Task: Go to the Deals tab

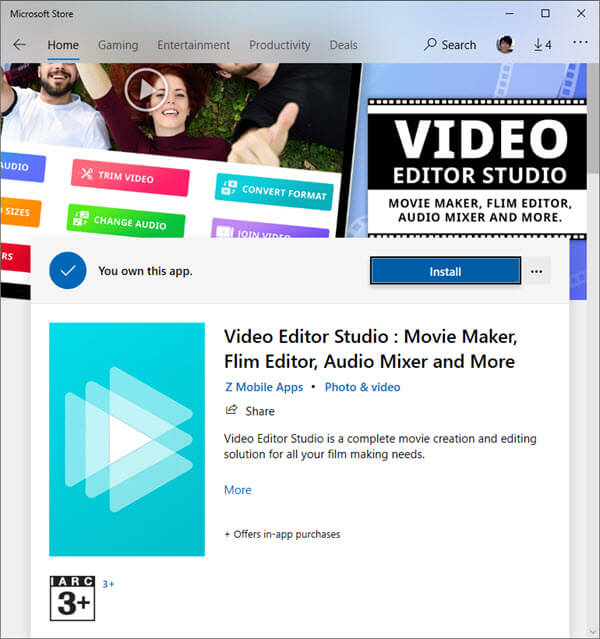Action: pos(343,45)
